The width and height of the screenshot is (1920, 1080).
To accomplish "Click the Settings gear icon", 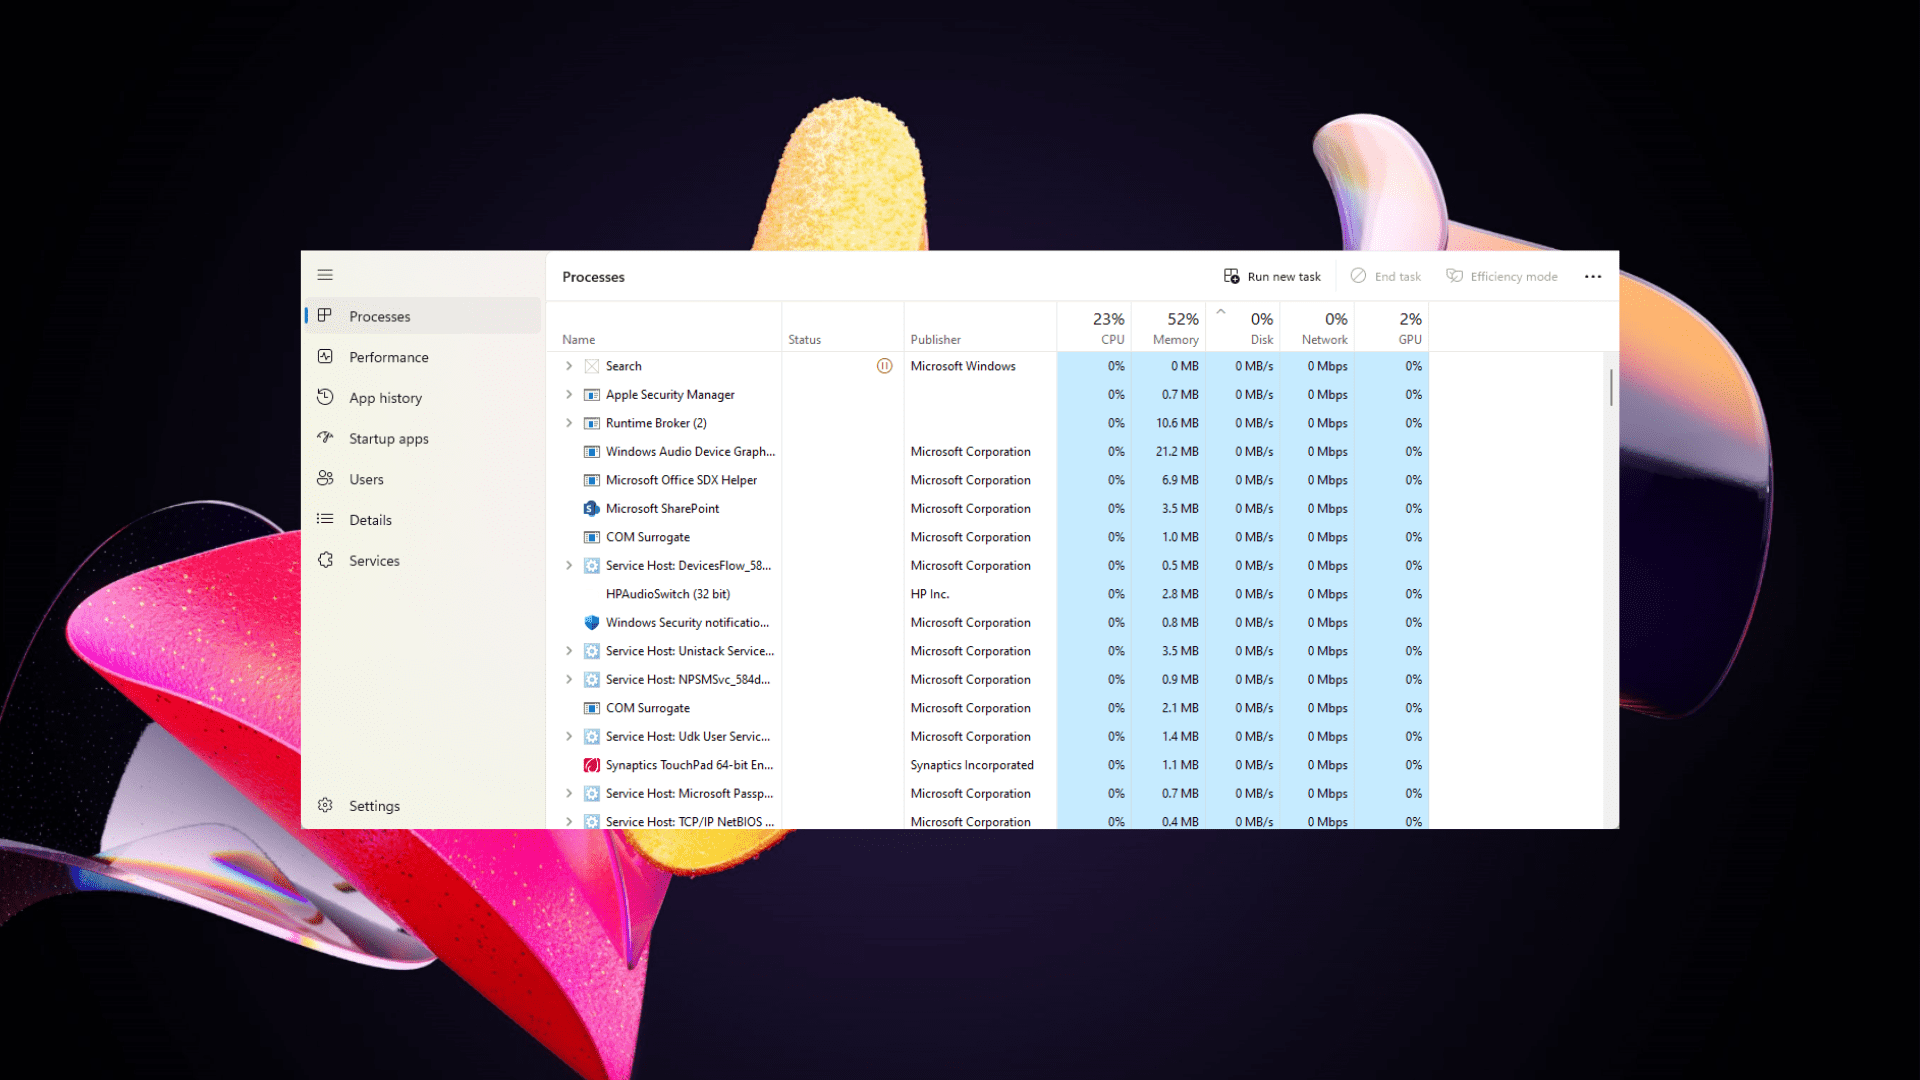I will click(x=325, y=805).
